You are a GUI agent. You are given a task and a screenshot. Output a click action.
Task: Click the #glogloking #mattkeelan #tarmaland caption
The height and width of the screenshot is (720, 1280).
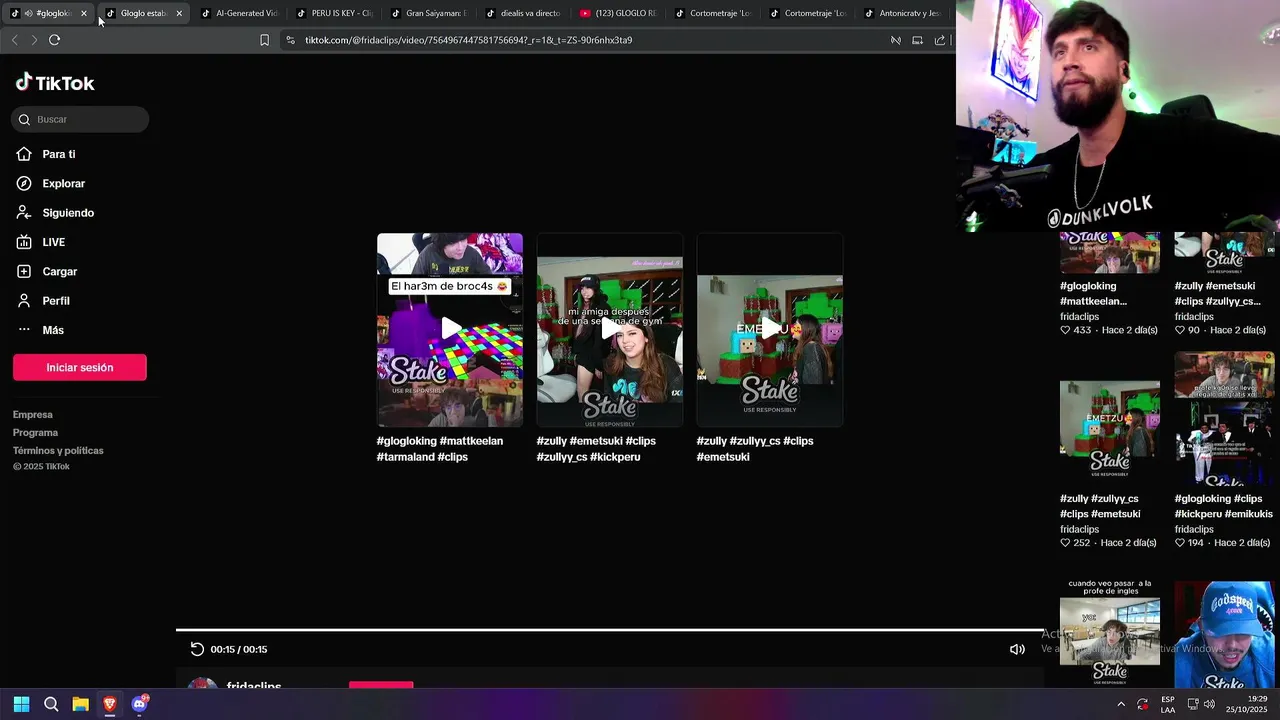coord(440,449)
